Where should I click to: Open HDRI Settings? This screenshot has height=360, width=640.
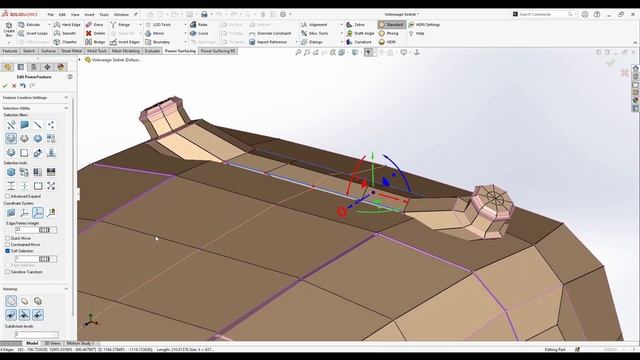tap(424, 25)
